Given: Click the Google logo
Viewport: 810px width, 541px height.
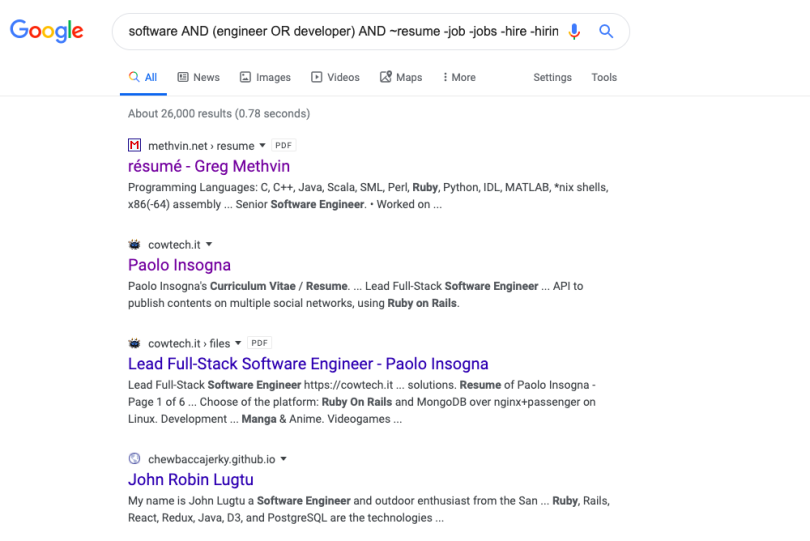Looking at the screenshot, I should (46, 31).
